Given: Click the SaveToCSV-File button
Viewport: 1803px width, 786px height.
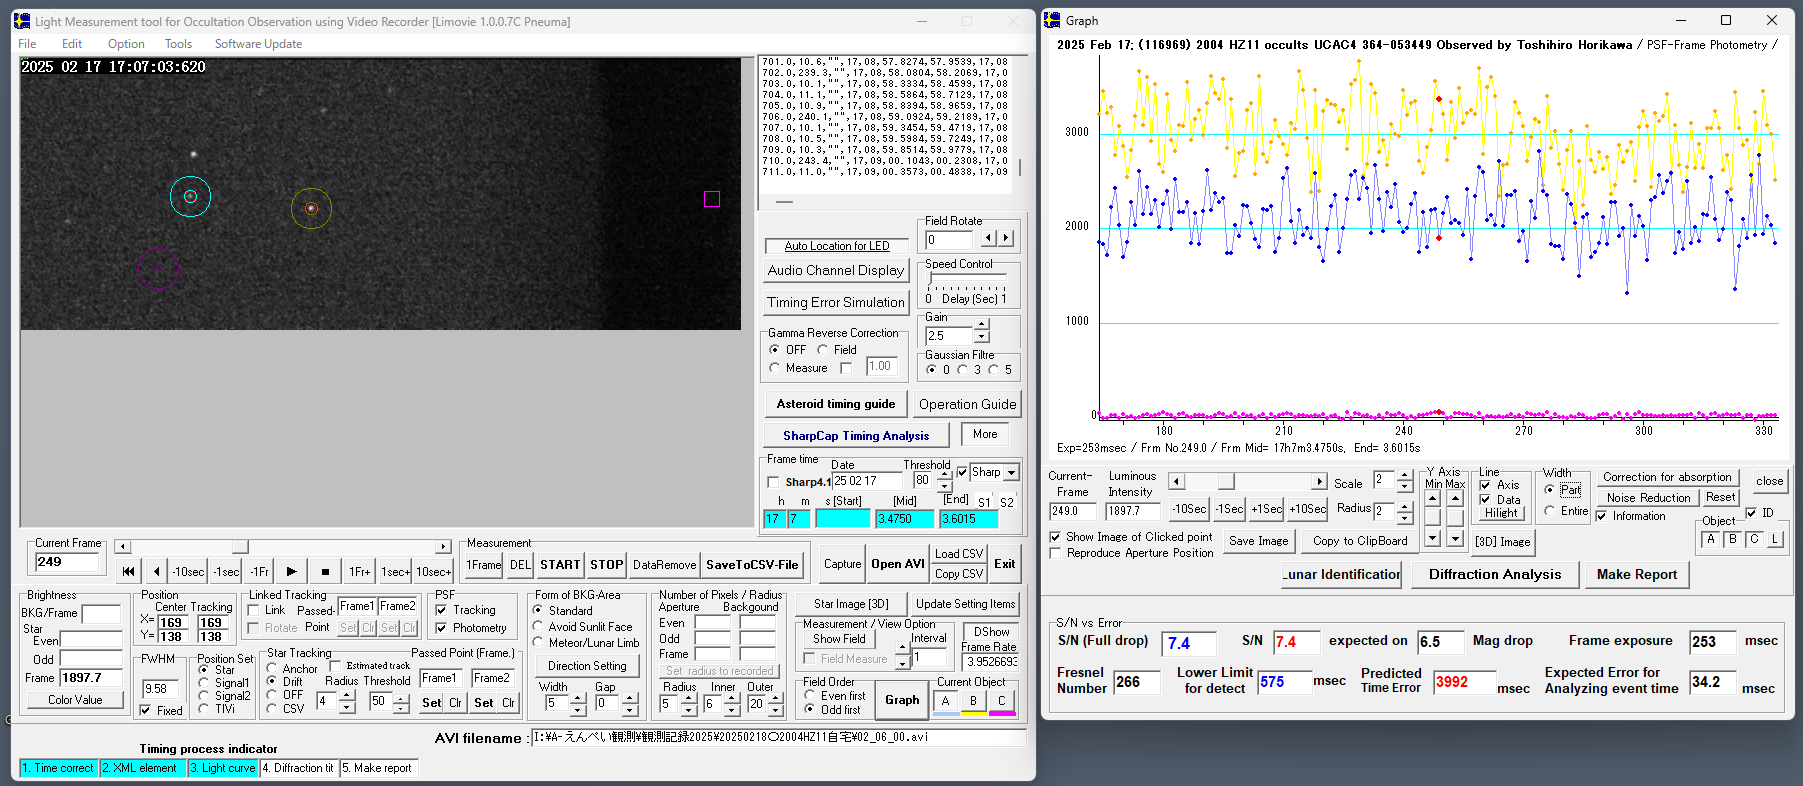Looking at the screenshot, I should (x=752, y=565).
